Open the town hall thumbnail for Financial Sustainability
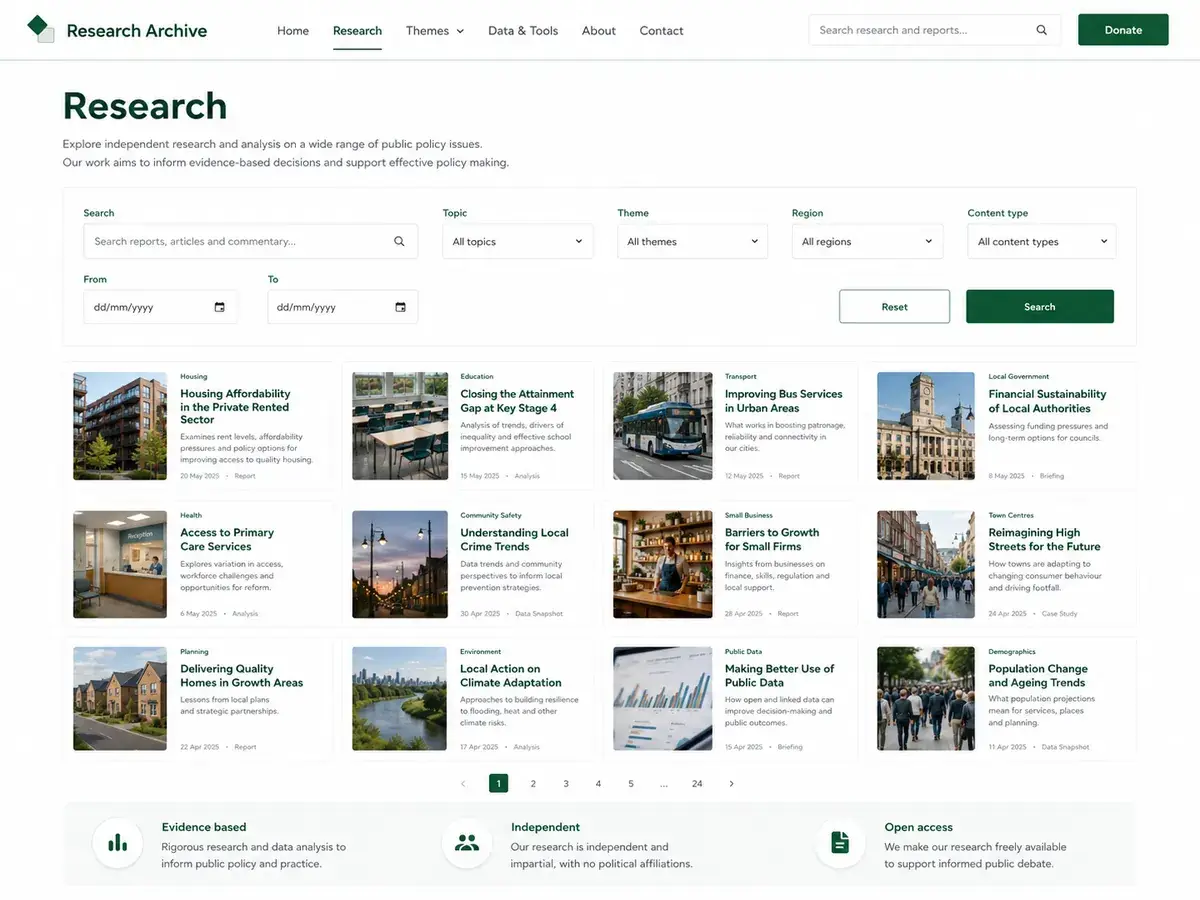Screen dimensions: 1200x900 (926, 425)
